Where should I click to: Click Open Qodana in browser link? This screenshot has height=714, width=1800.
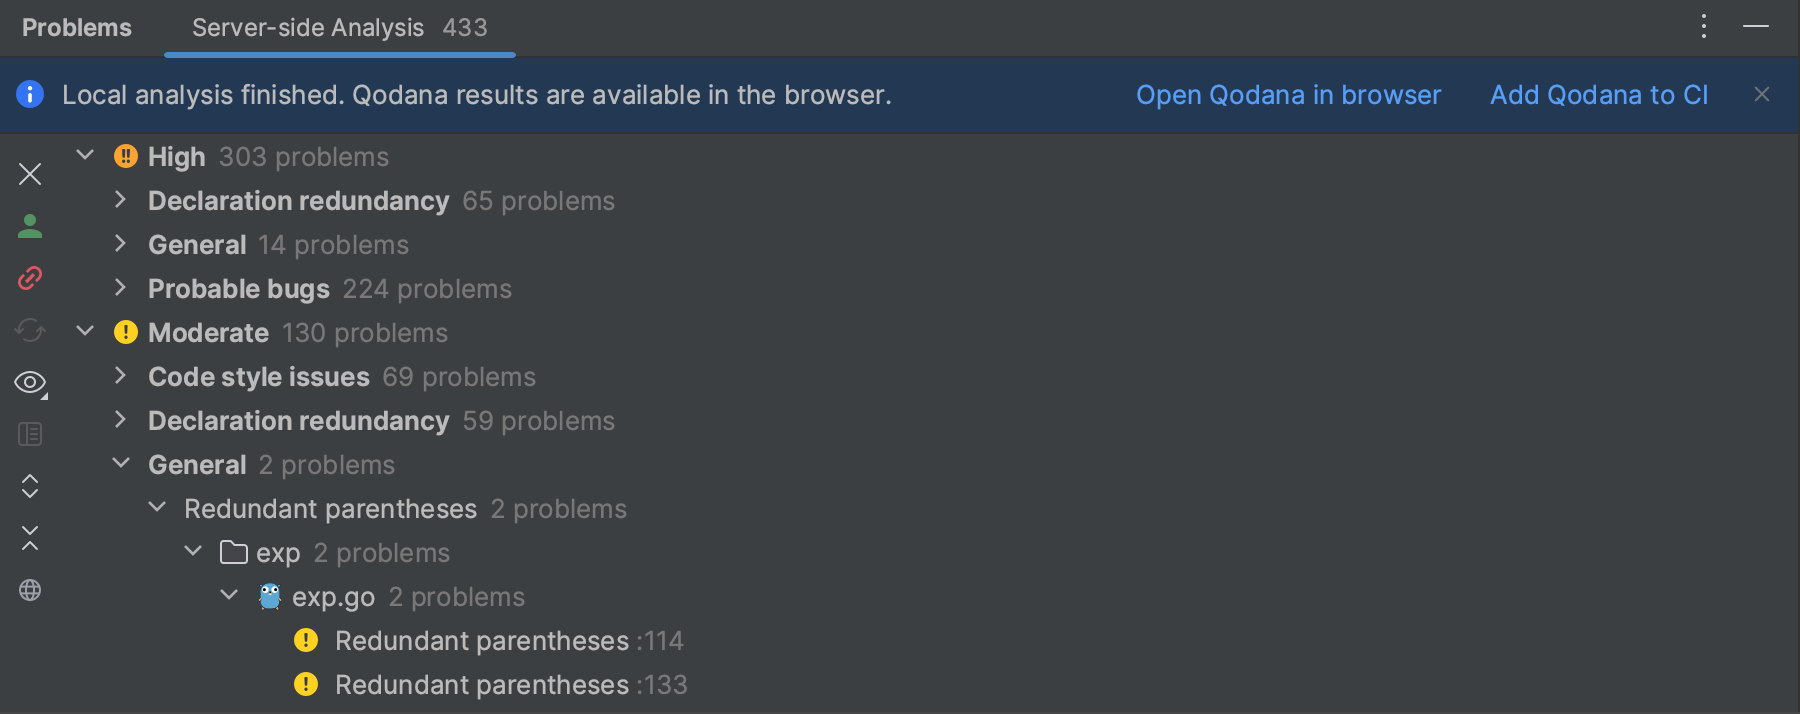[x=1288, y=95]
